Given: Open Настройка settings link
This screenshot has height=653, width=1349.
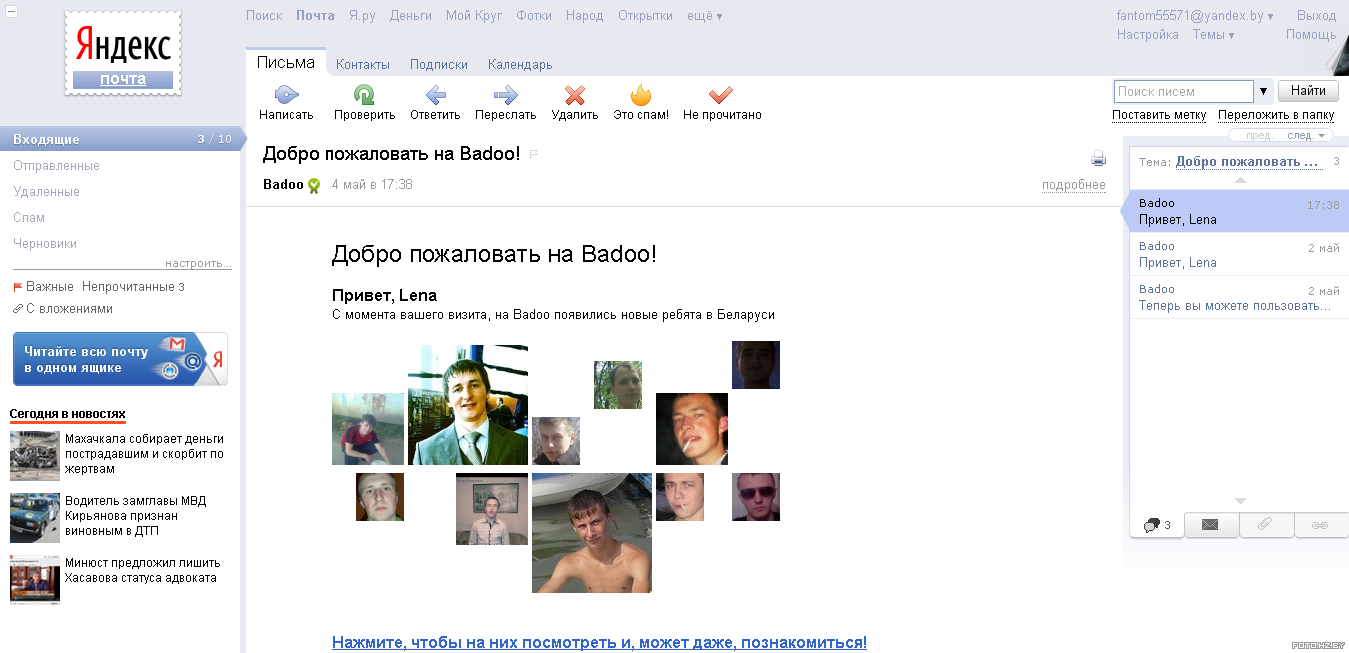Looking at the screenshot, I should pos(1148,35).
